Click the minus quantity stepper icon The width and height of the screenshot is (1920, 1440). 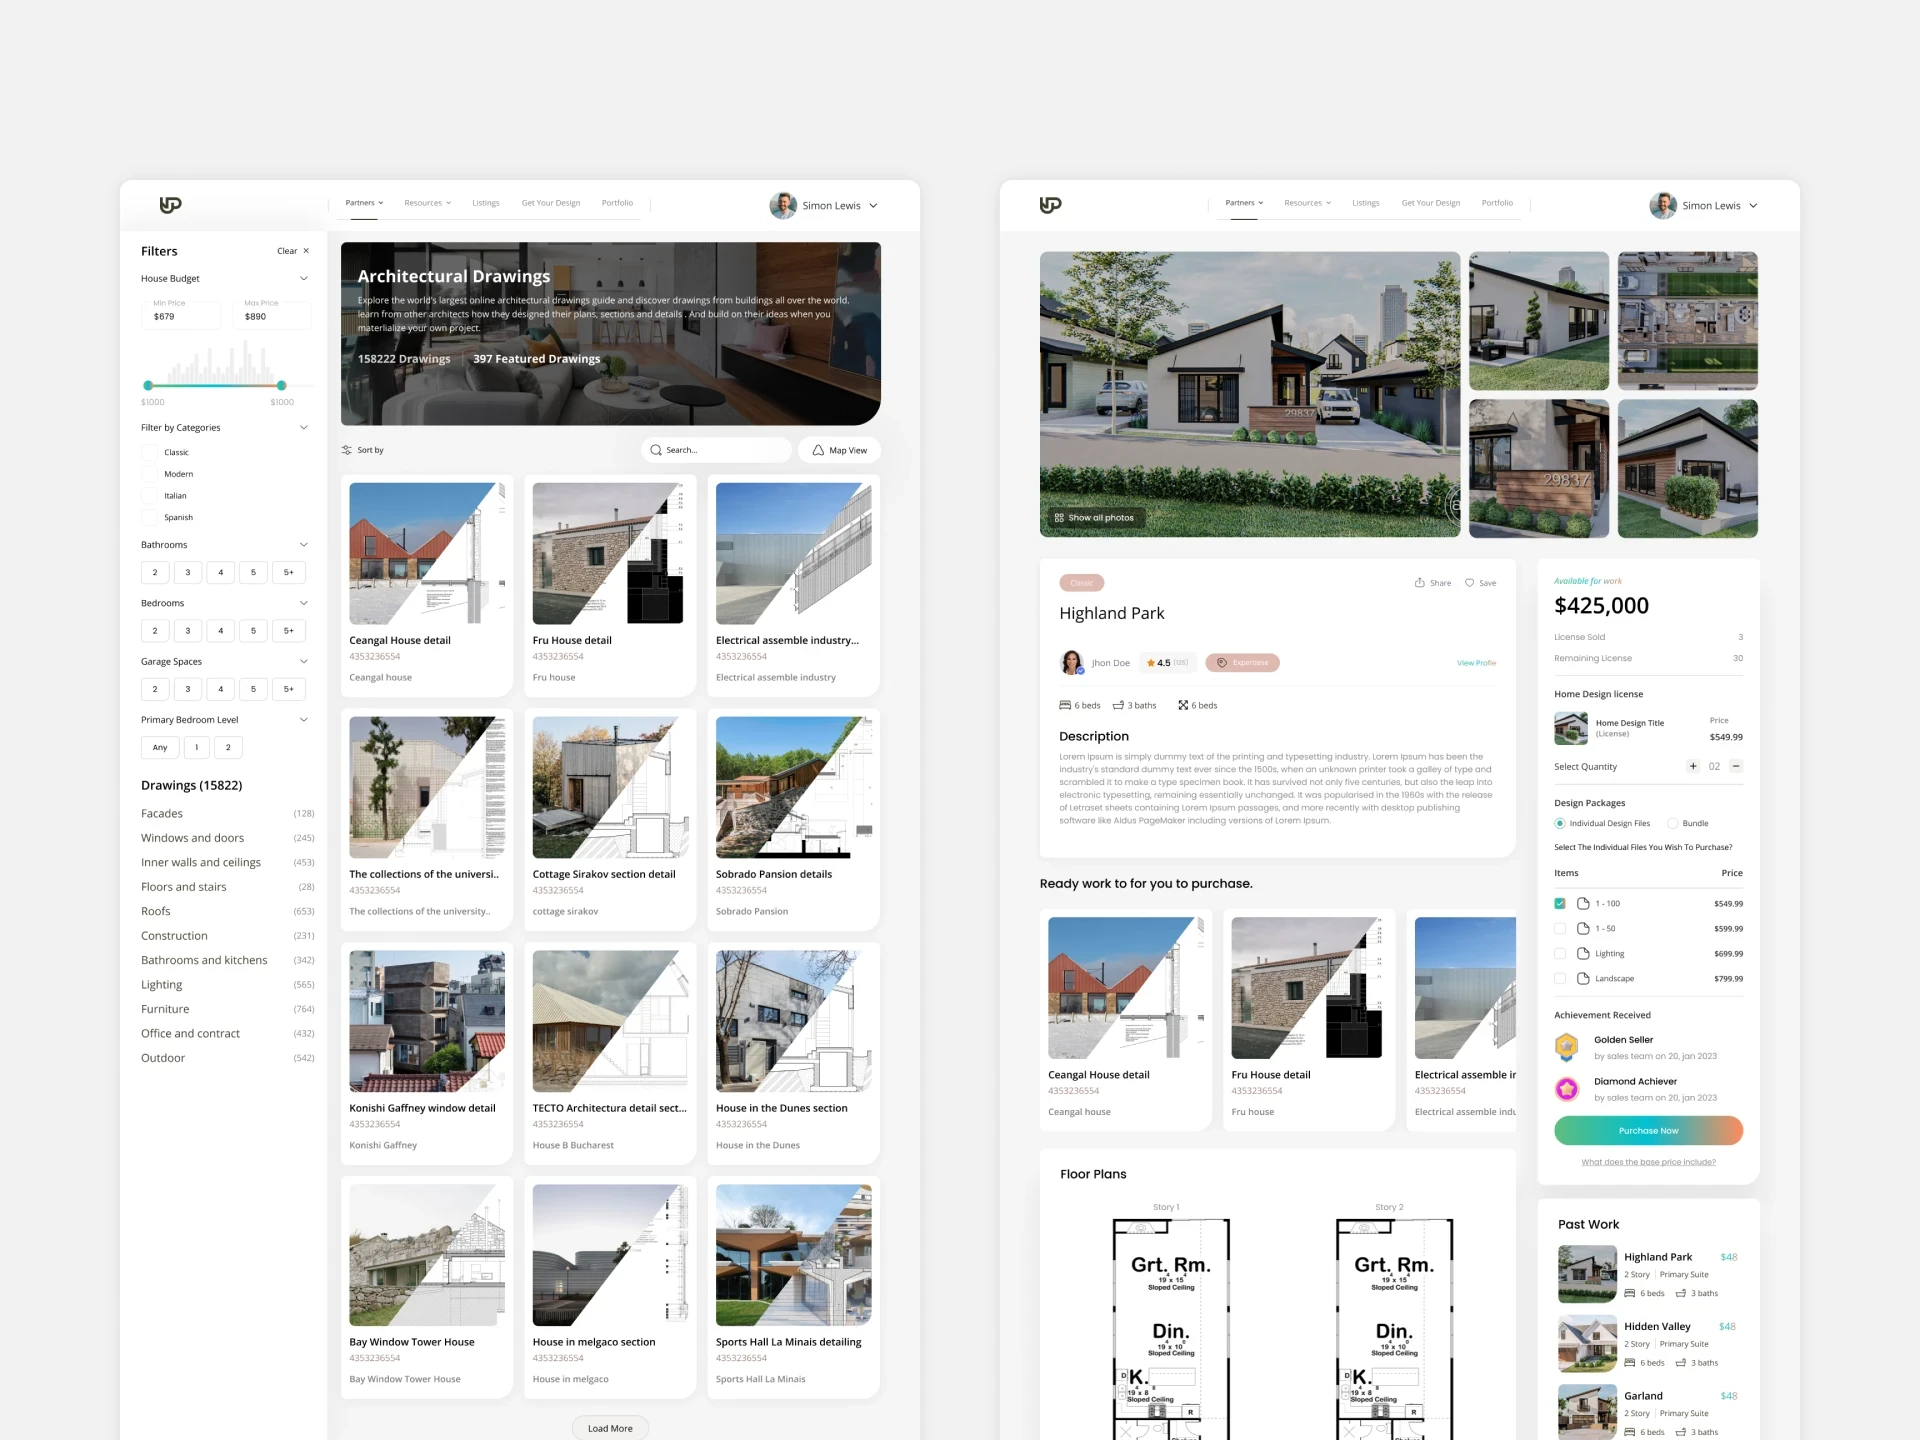pyautogui.click(x=1736, y=766)
